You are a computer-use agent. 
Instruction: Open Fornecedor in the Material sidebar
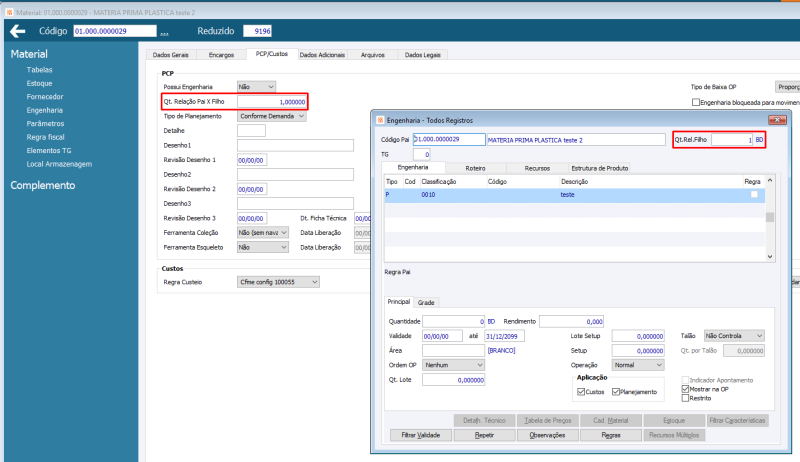click(46, 96)
